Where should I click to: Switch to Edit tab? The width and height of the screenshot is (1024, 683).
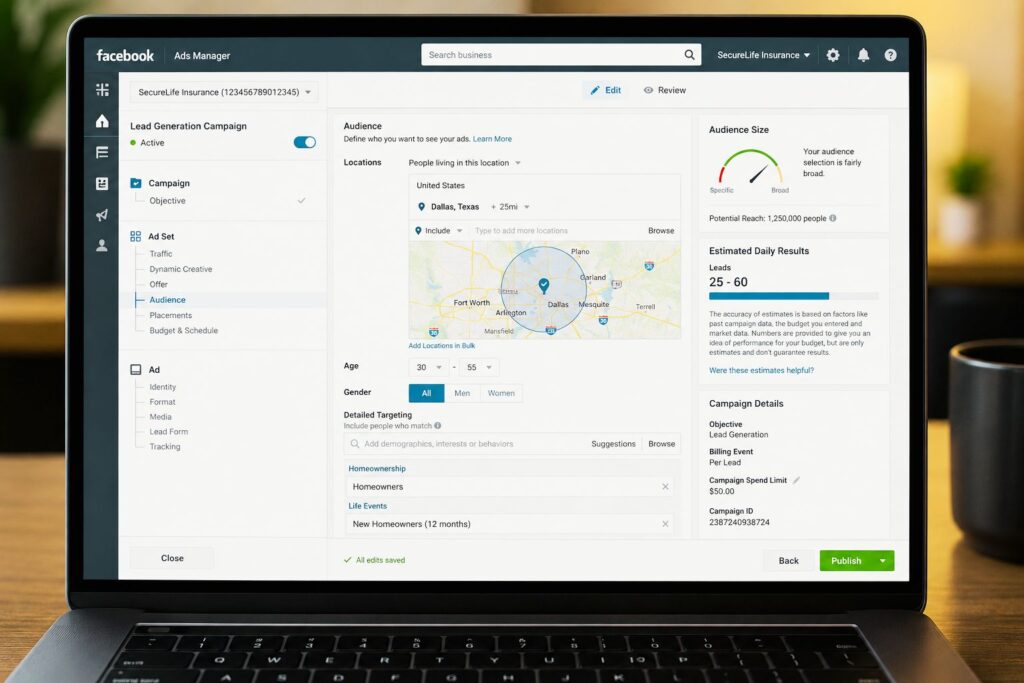(605, 90)
